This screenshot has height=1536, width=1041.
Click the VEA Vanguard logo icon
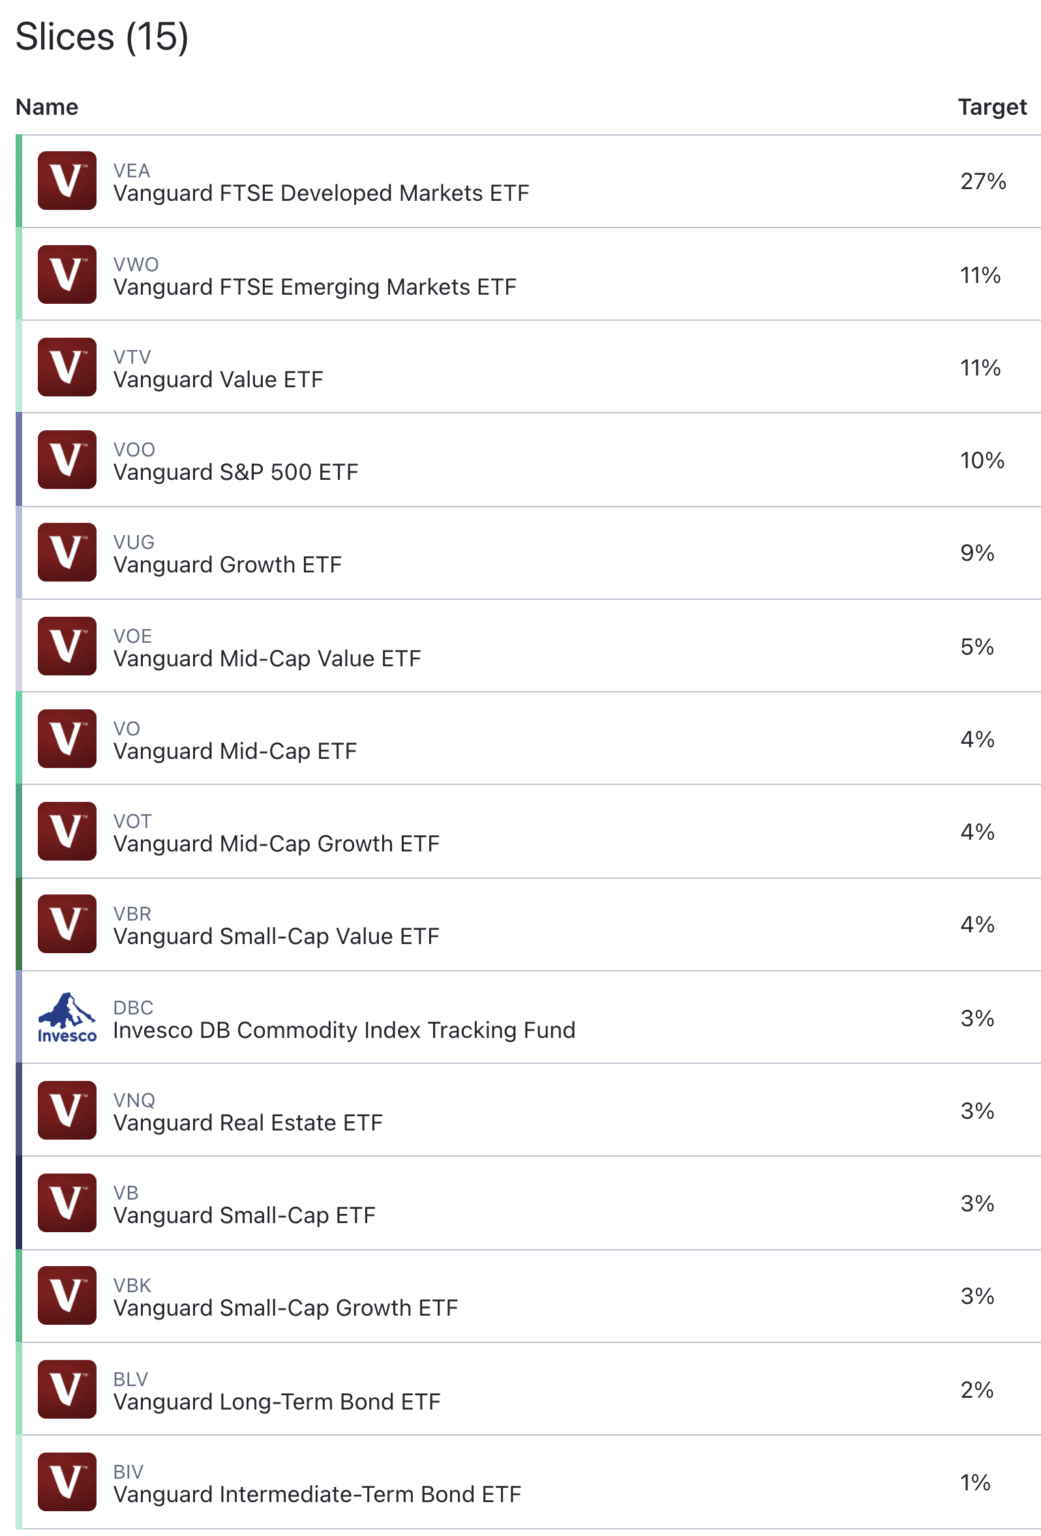[66, 181]
